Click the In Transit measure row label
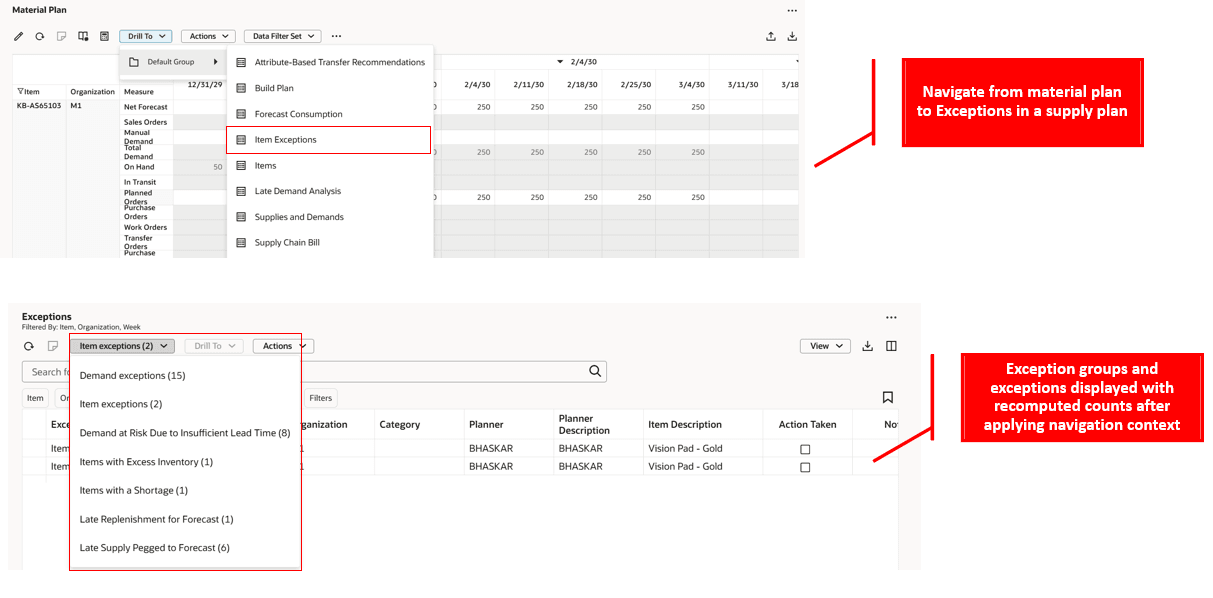Image resolution: width=1213 pixels, height=598 pixels. (140, 182)
